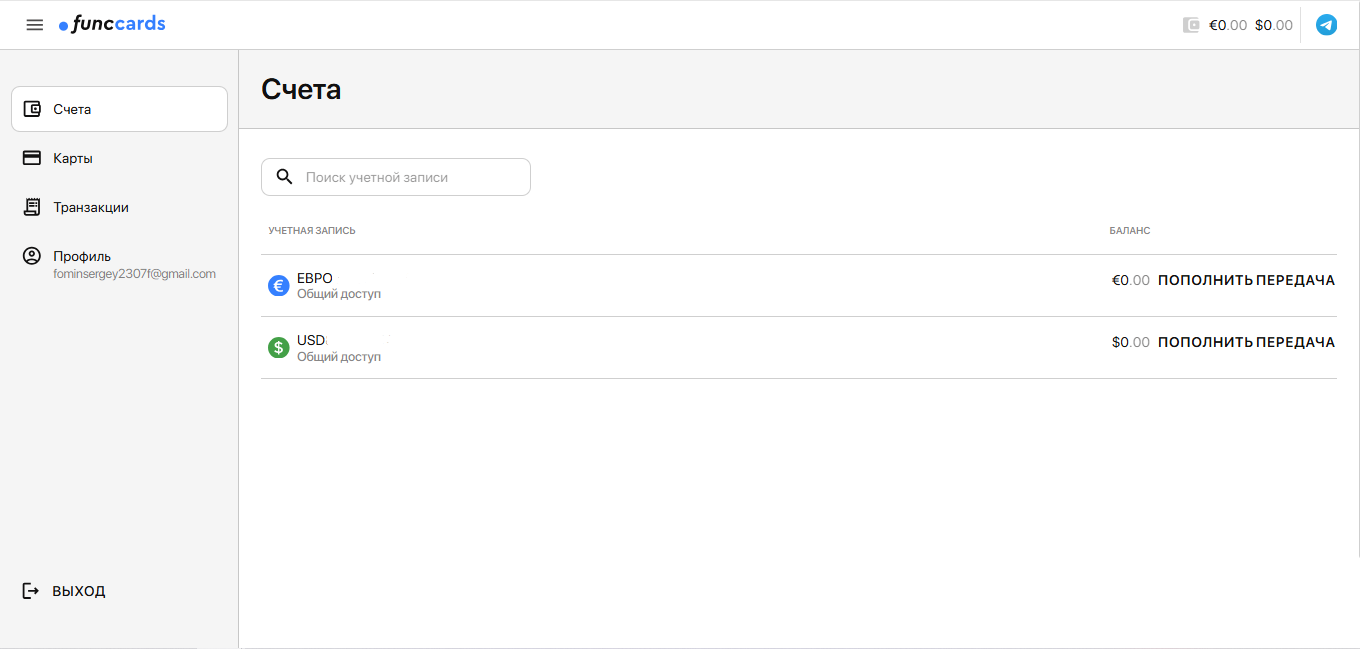Click ВЫХОД to log out
The image size is (1360, 649).
[78, 591]
